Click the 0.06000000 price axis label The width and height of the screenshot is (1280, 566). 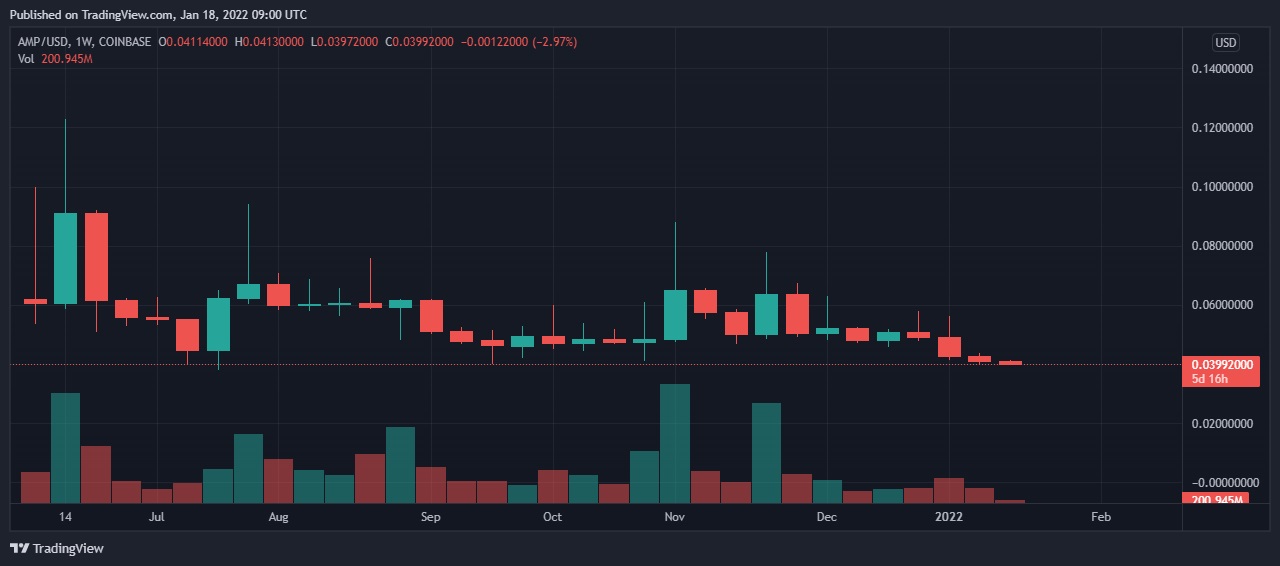(1221, 305)
